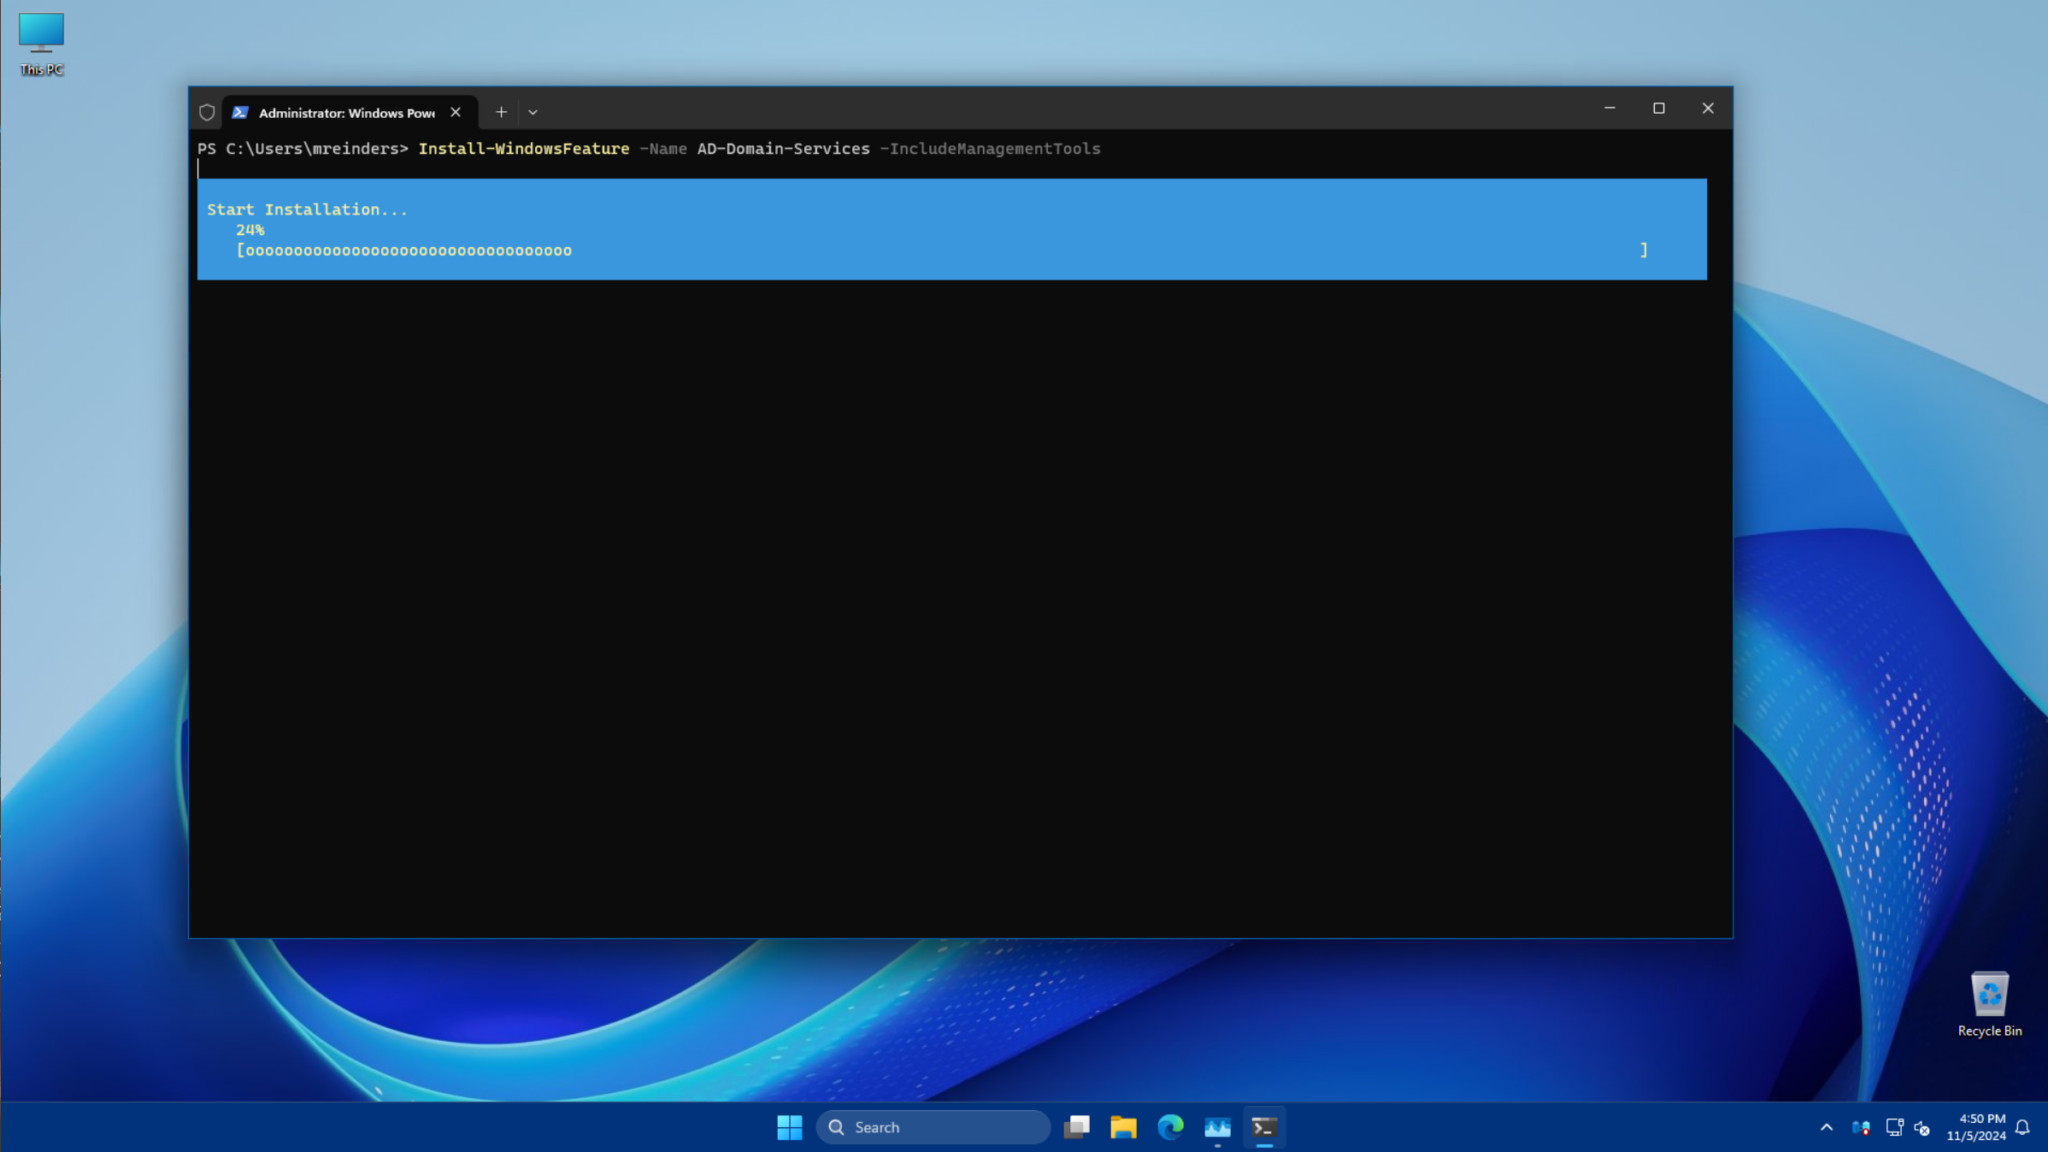Open network status in system tray
The height and width of the screenshot is (1152, 2048).
1894,1127
